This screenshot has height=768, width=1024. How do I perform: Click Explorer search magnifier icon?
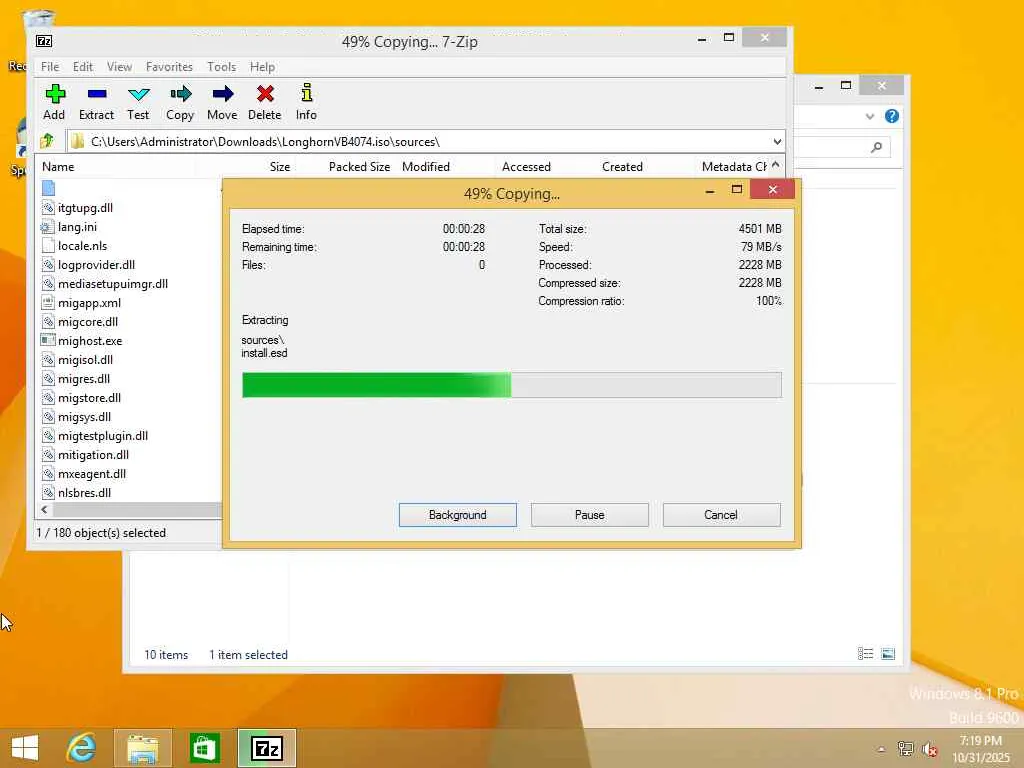[876, 147]
